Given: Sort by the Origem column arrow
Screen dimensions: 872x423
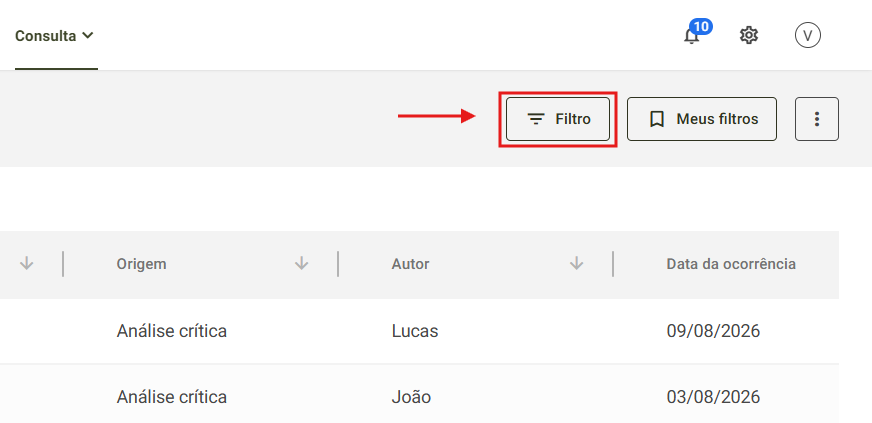Looking at the screenshot, I should click(x=301, y=263).
